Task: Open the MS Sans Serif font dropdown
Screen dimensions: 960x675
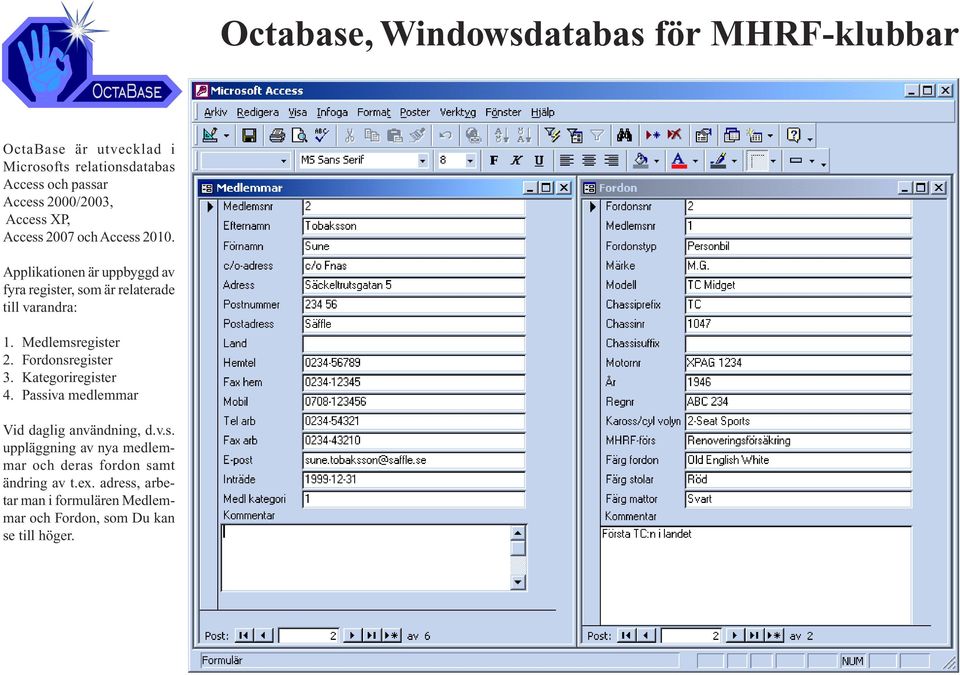Action: pyautogui.click(x=422, y=160)
